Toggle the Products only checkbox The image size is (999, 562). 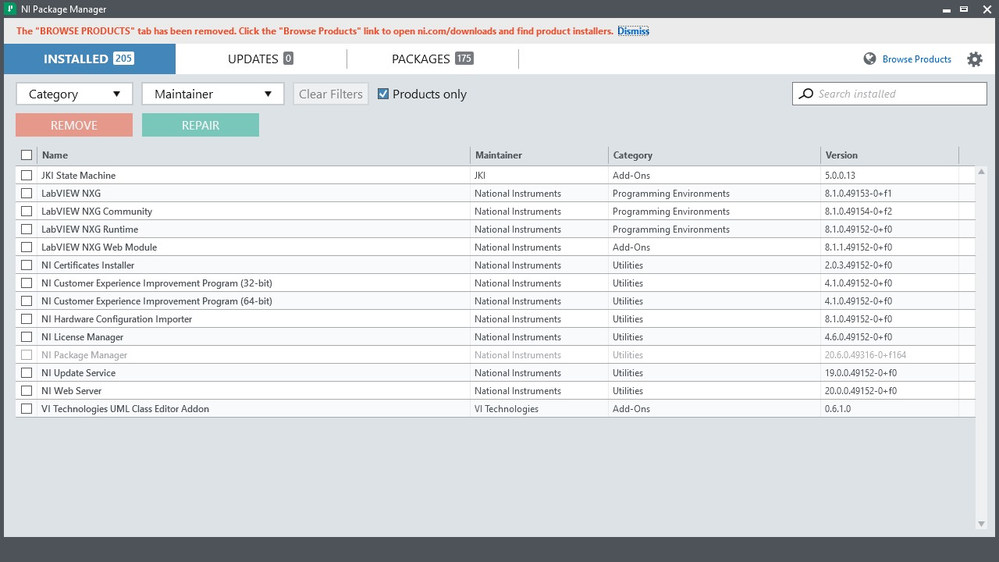click(383, 94)
